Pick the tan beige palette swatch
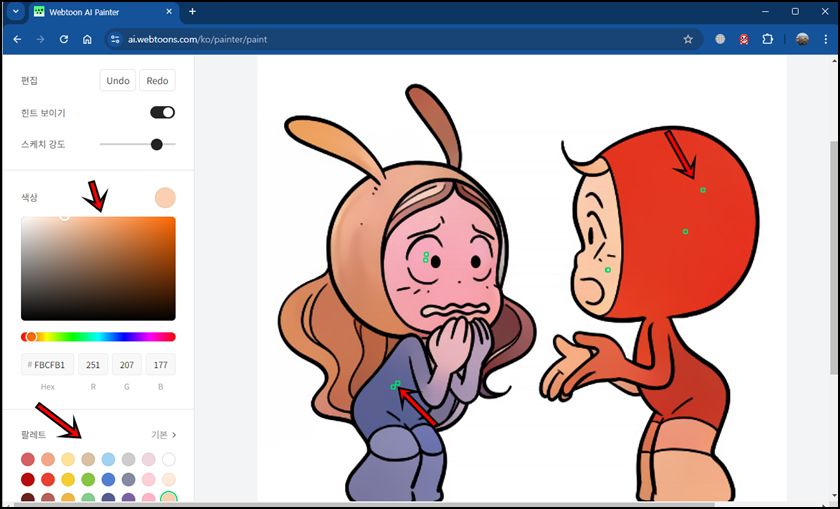 click(x=88, y=459)
